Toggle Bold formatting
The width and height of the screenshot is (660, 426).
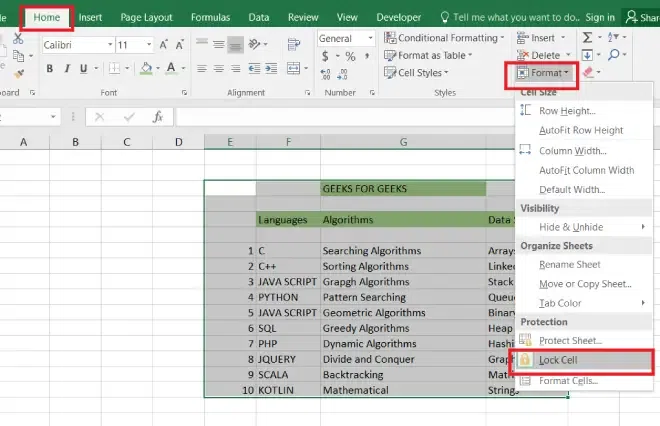[x=50, y=68]
